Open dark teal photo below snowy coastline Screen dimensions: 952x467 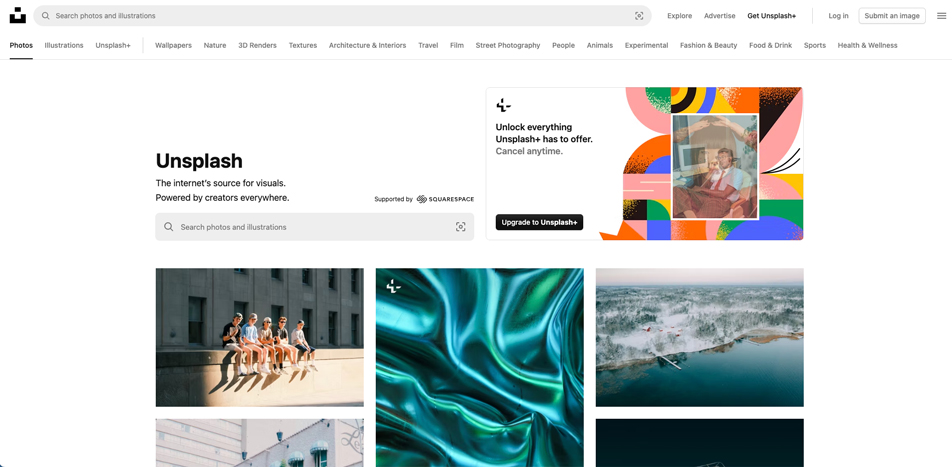coord(699,443)
